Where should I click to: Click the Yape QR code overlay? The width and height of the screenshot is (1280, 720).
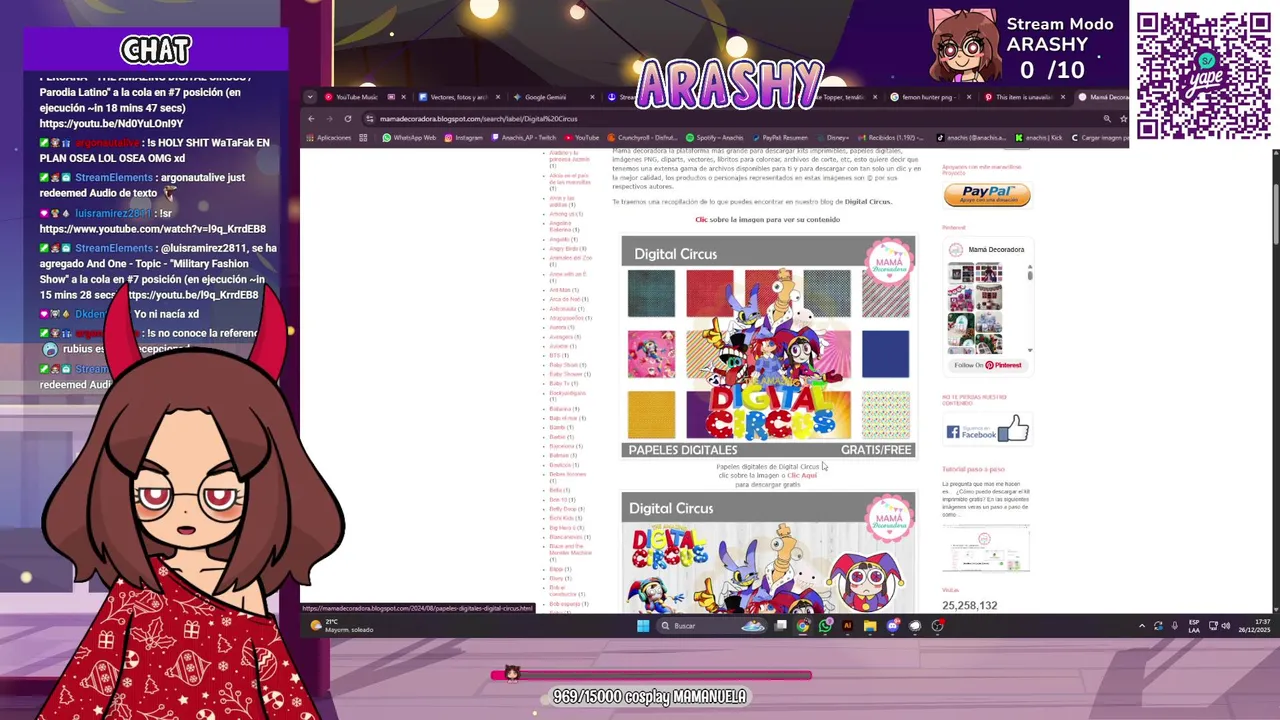point(1204,76)
